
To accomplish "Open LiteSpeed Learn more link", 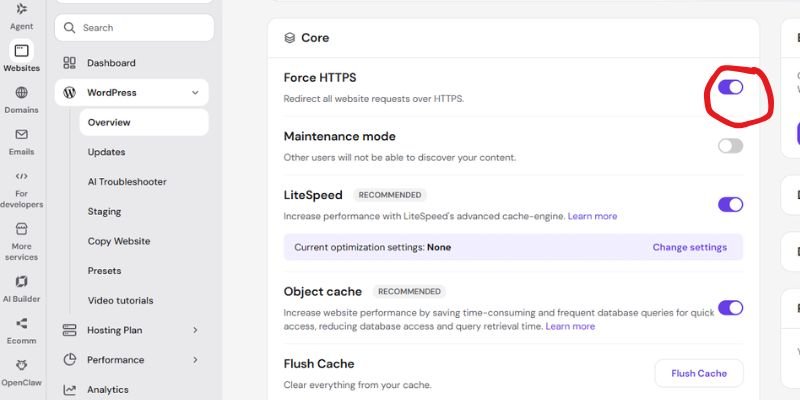I will point(592,216).
